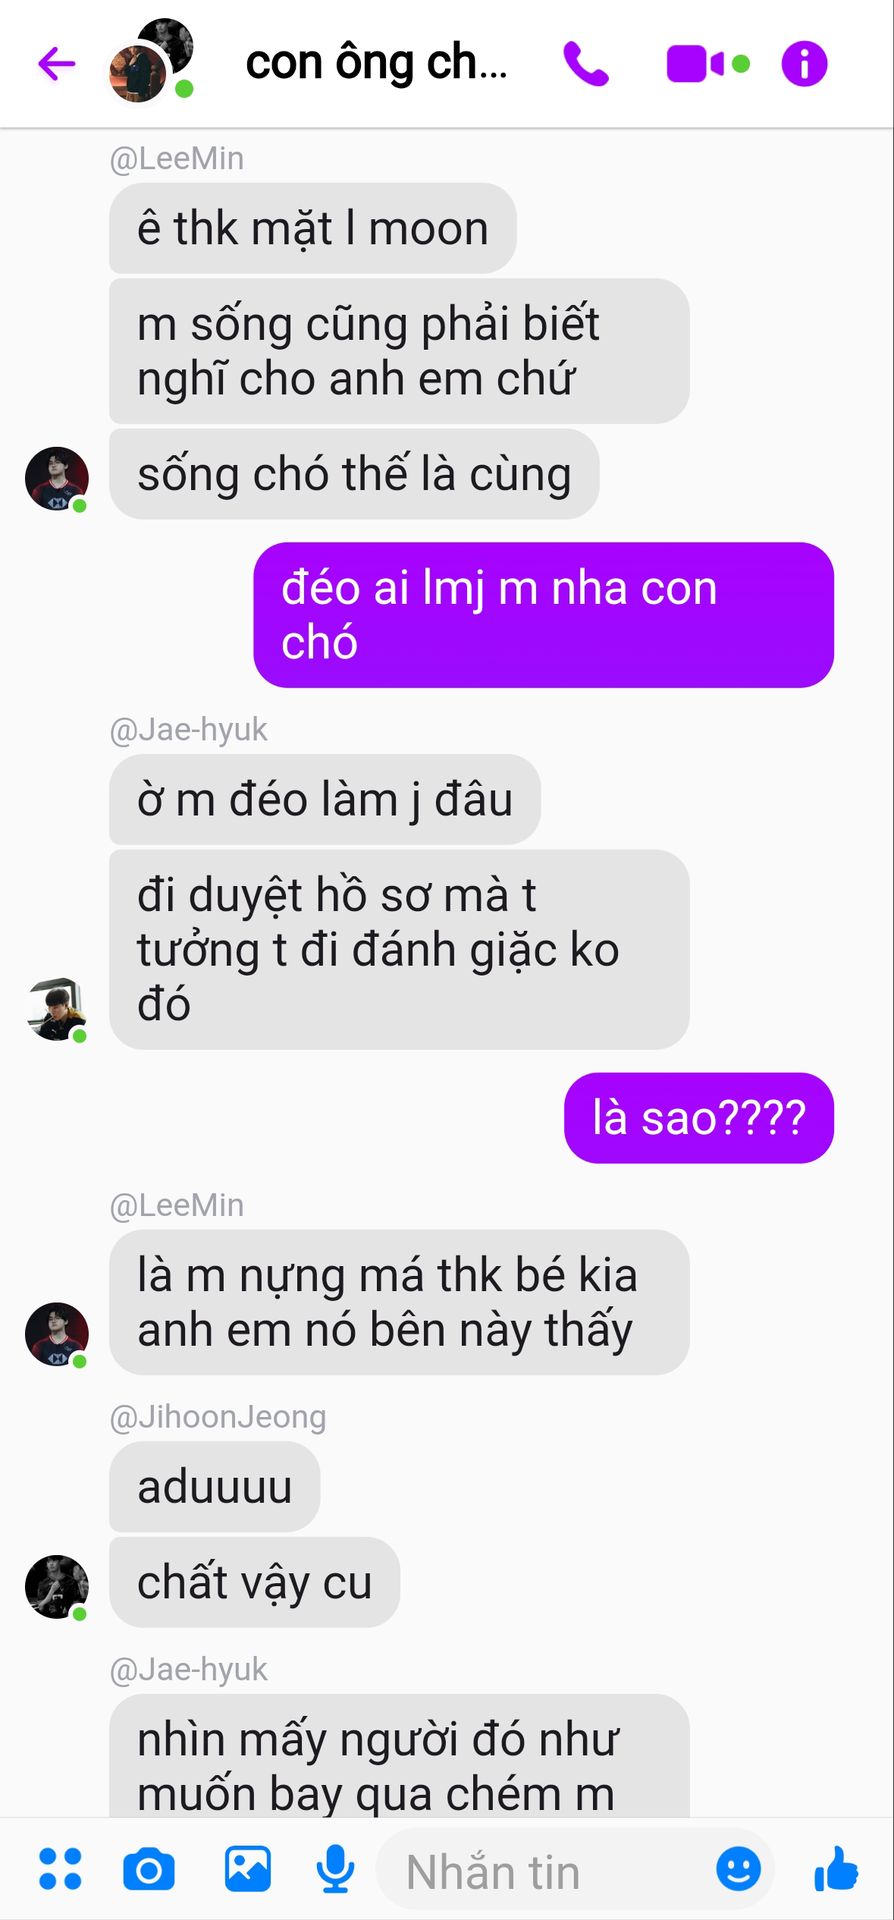Open the group chat title con ông ch...
The image size is (894, 1920).
point(377,63)
